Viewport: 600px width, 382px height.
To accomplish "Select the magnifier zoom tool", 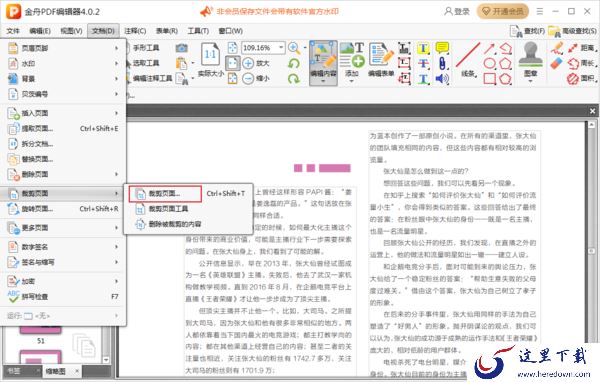I will (x=294, y=48).
